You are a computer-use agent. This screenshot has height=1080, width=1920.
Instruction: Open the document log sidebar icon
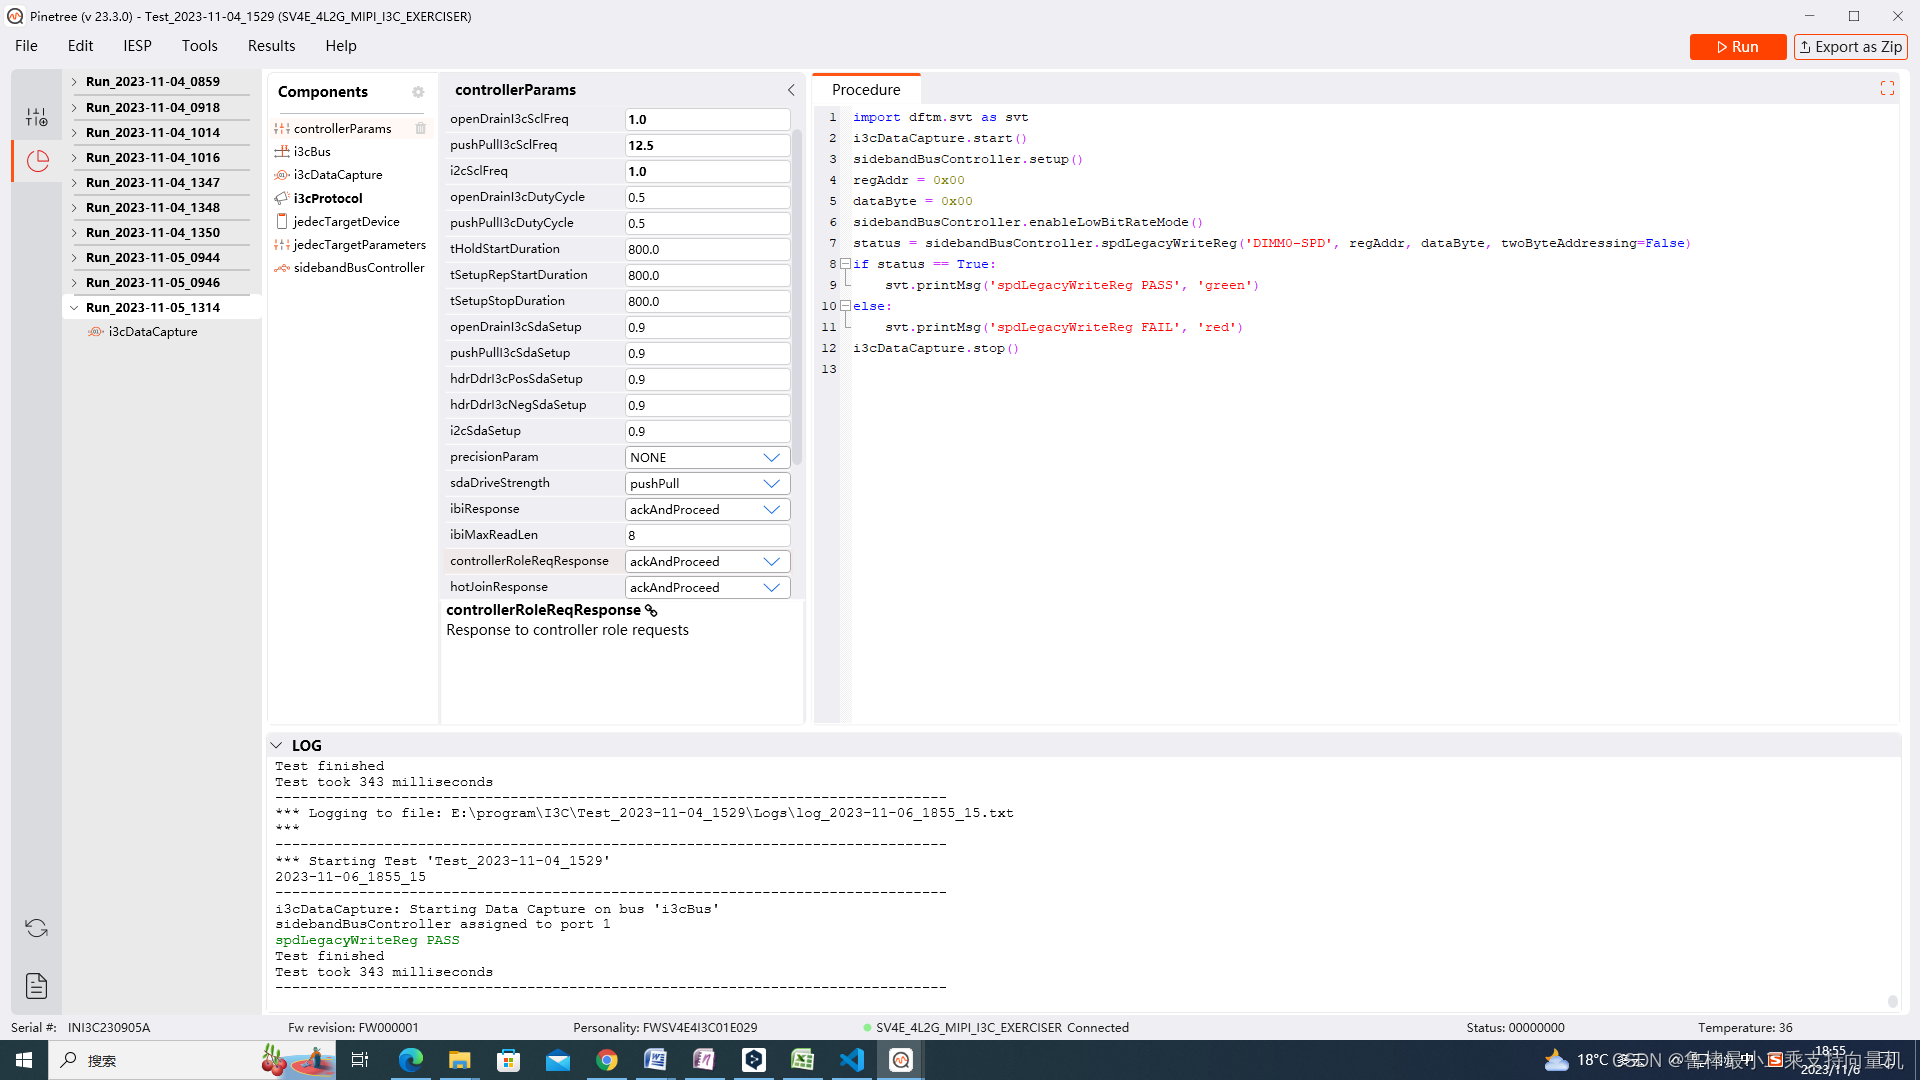pyautogui.click(x=37, y=986)
